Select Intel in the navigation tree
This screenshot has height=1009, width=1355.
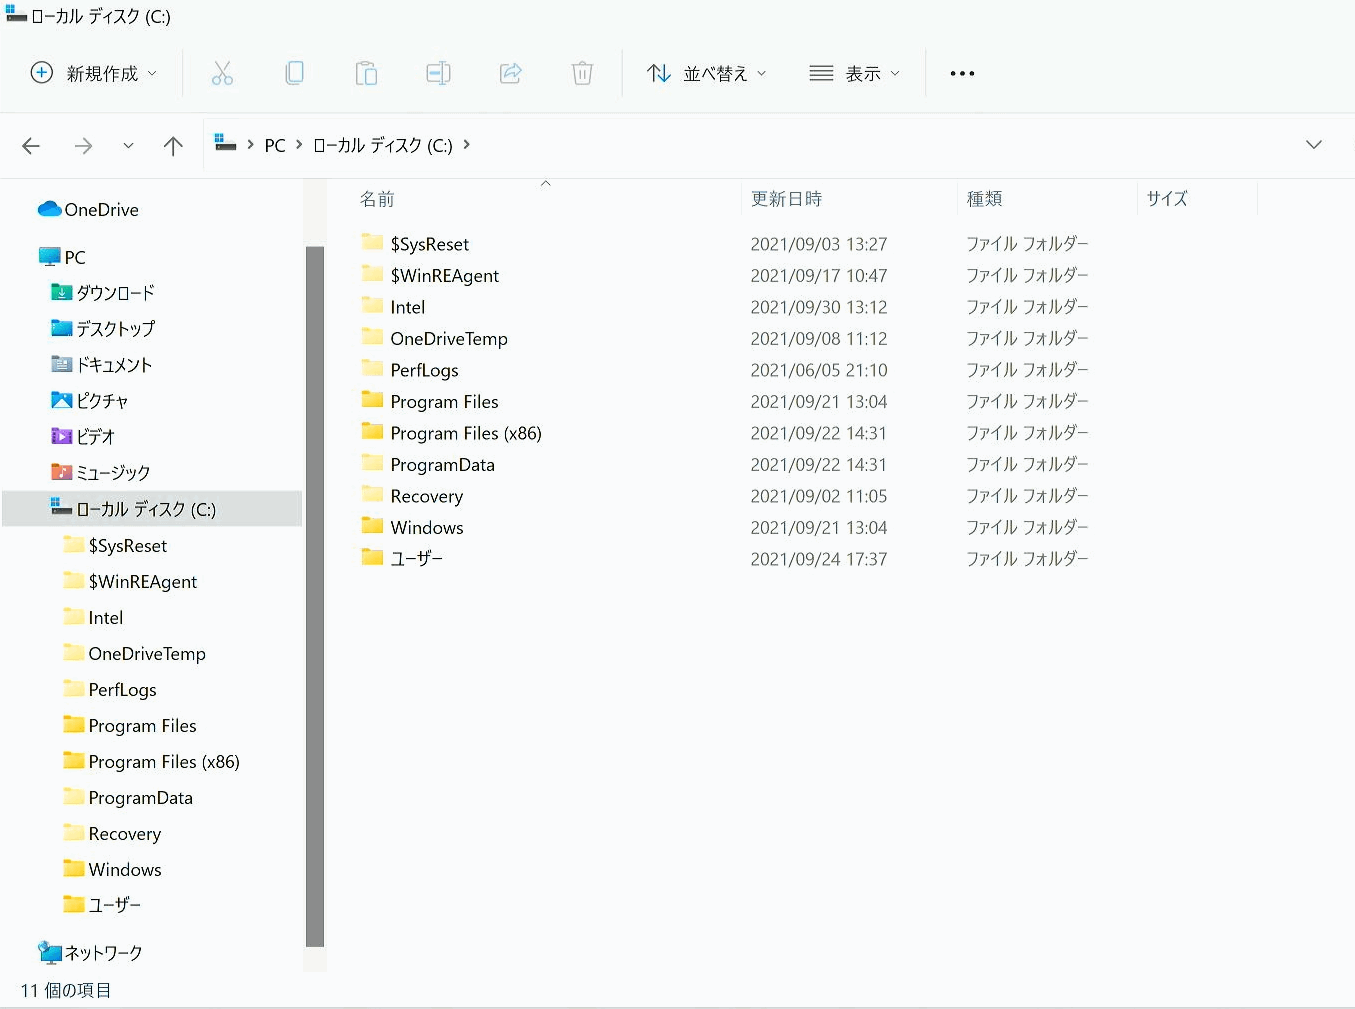click(x=93, y=618)
